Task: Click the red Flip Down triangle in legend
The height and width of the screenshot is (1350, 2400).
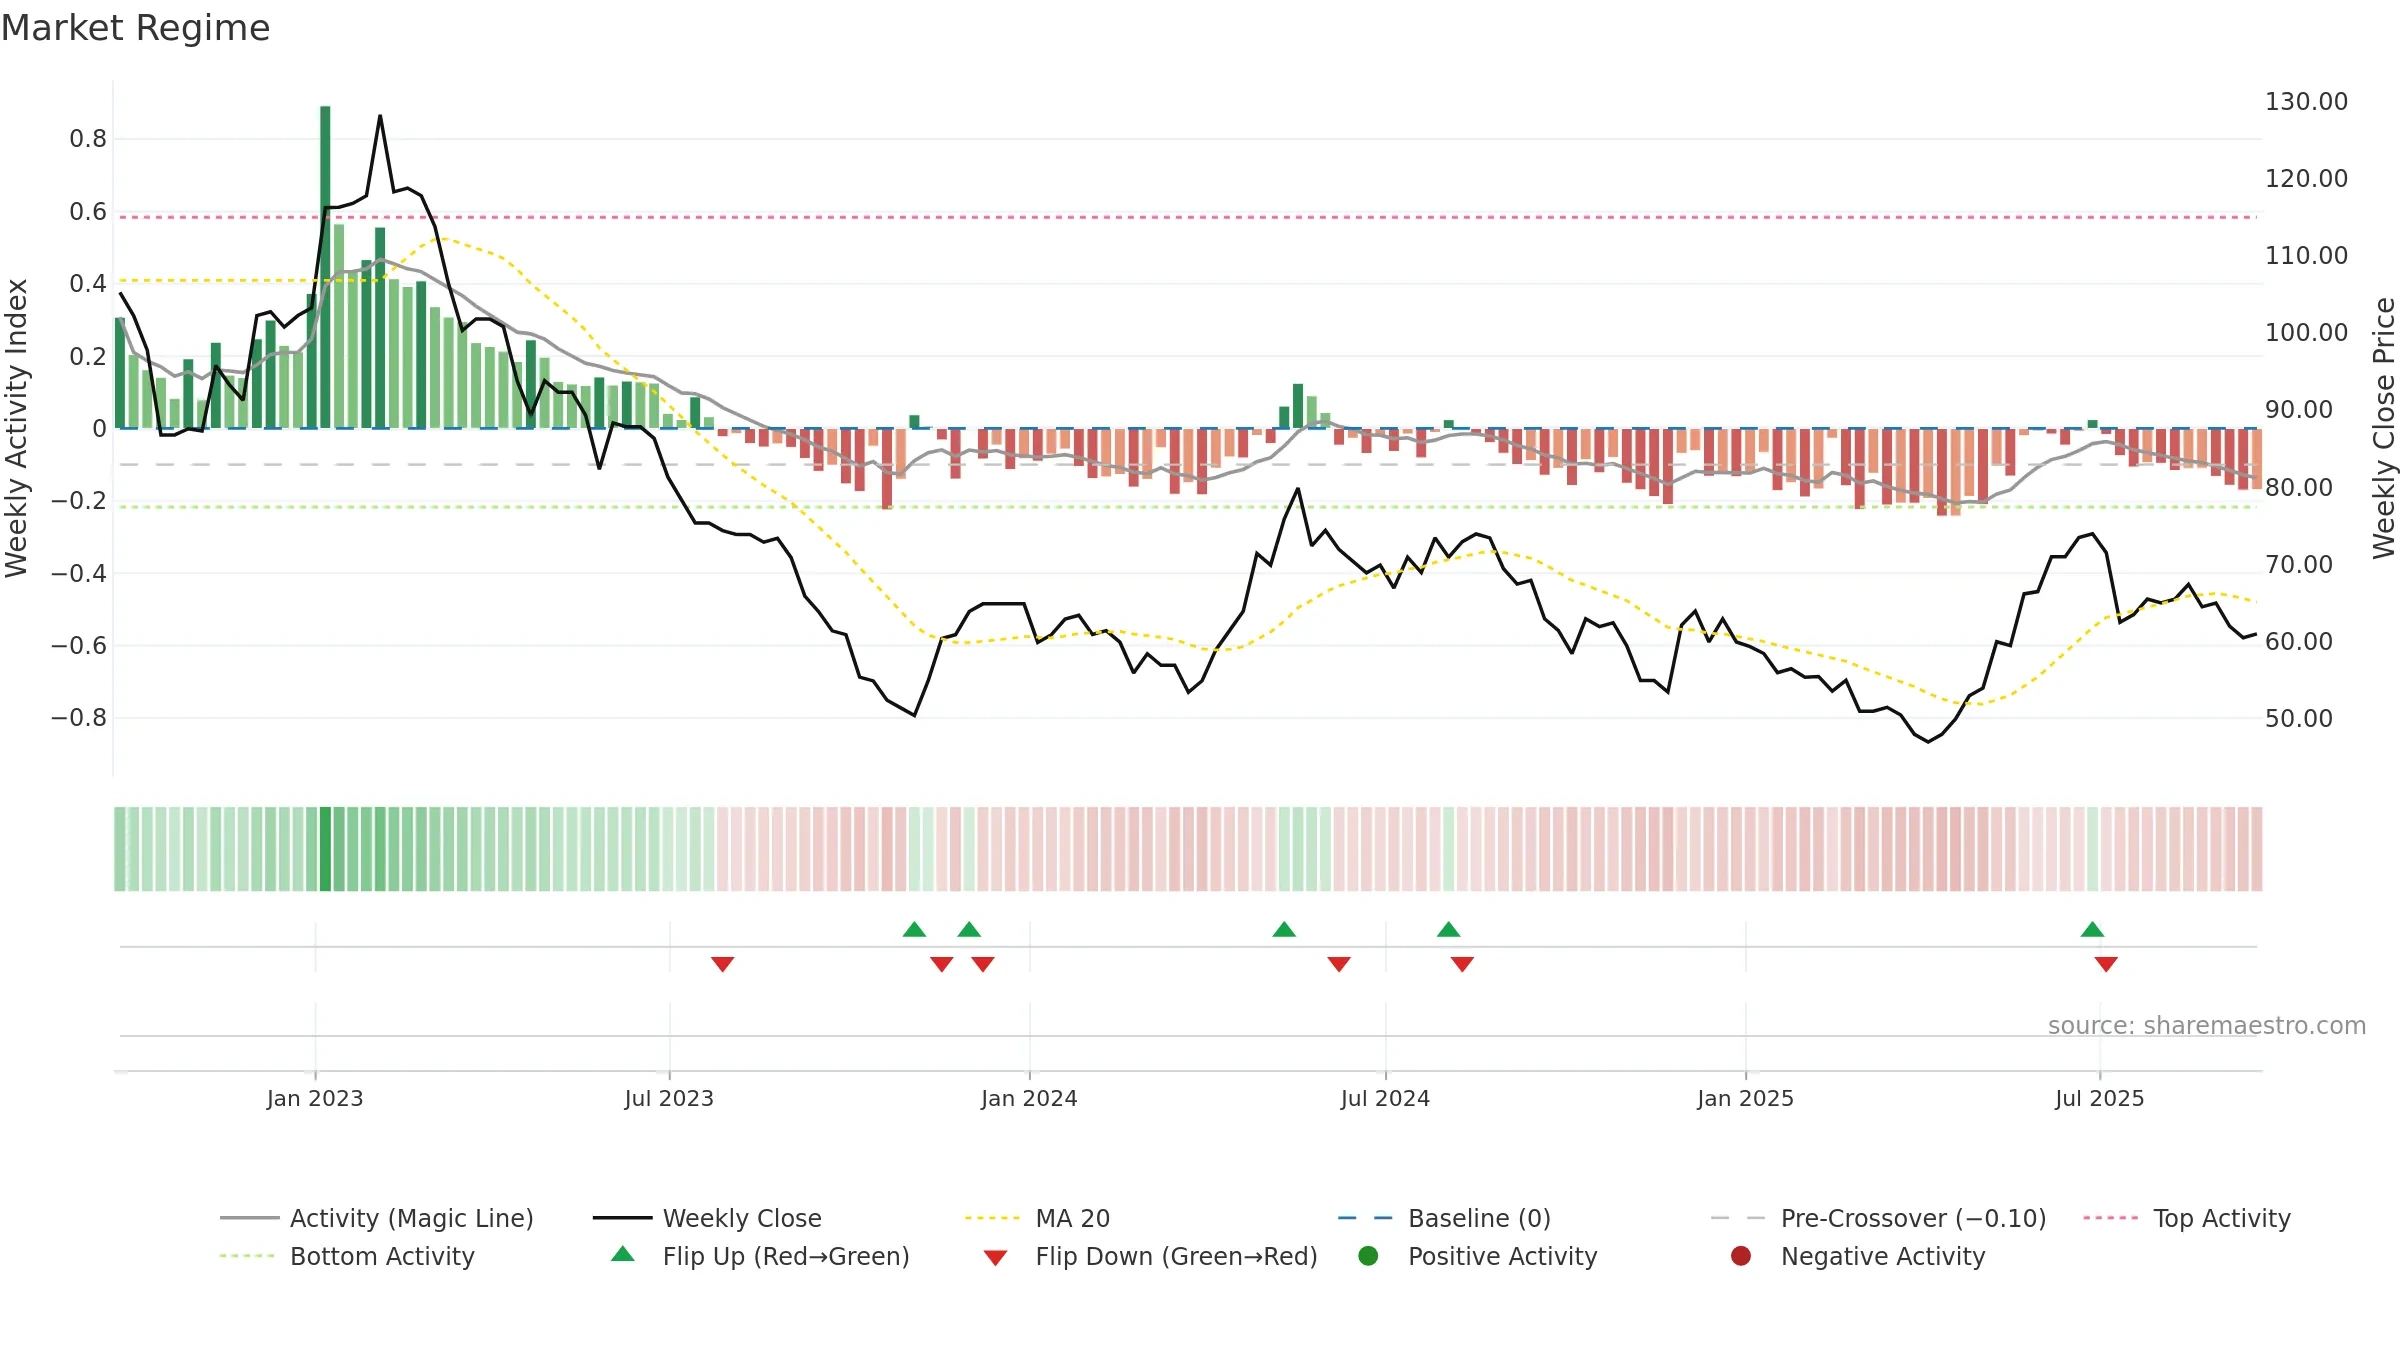Action: click(x=995, y=1258)
